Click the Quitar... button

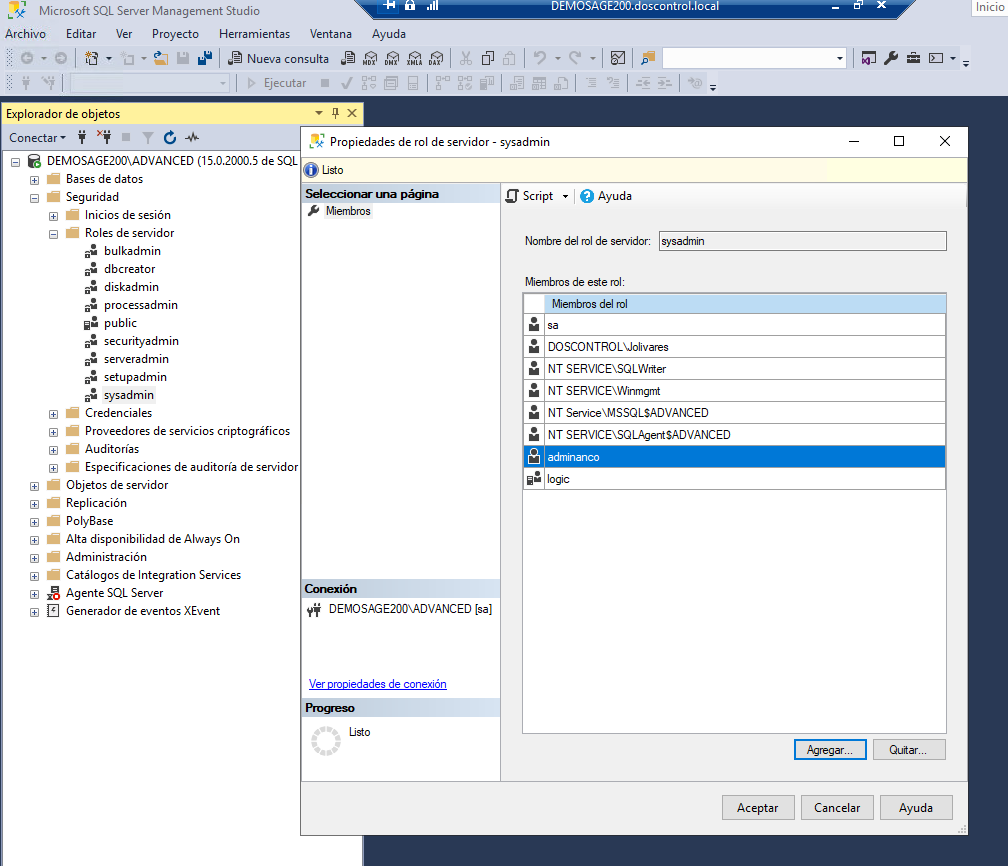pos(908,750)
